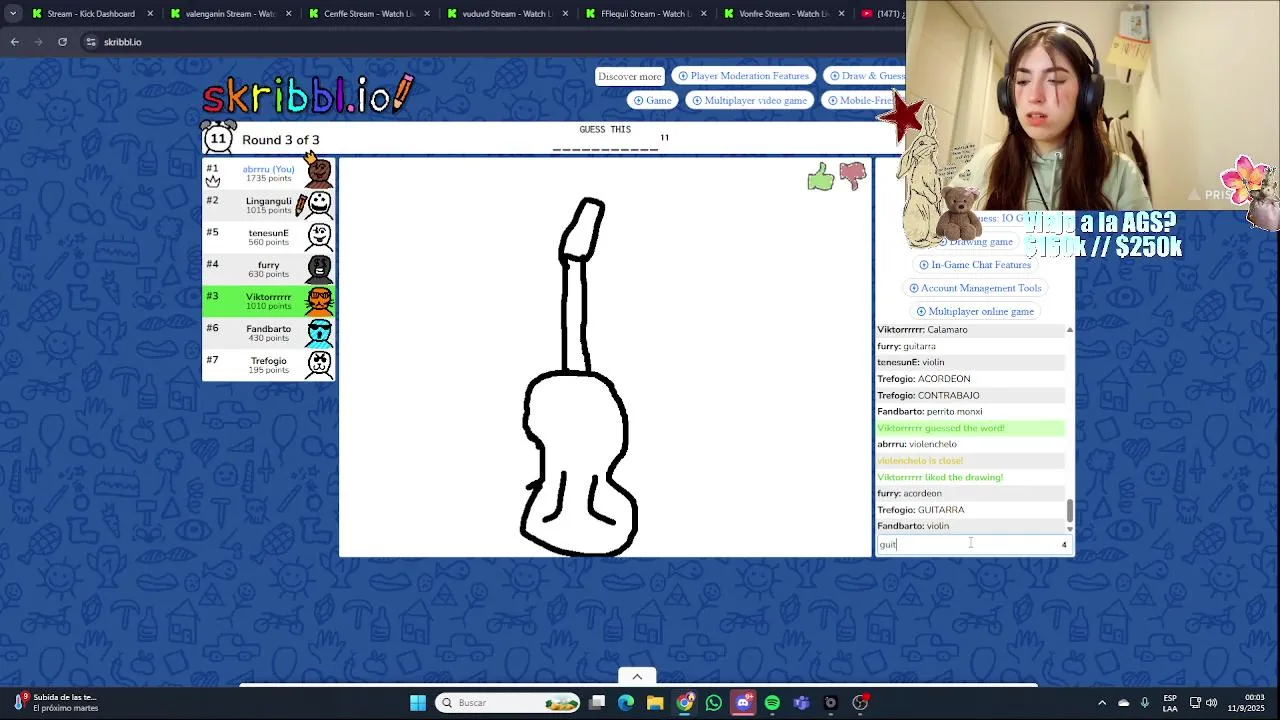
Task: Like the drawing with thumbs up
Action: tap(821, 178)
